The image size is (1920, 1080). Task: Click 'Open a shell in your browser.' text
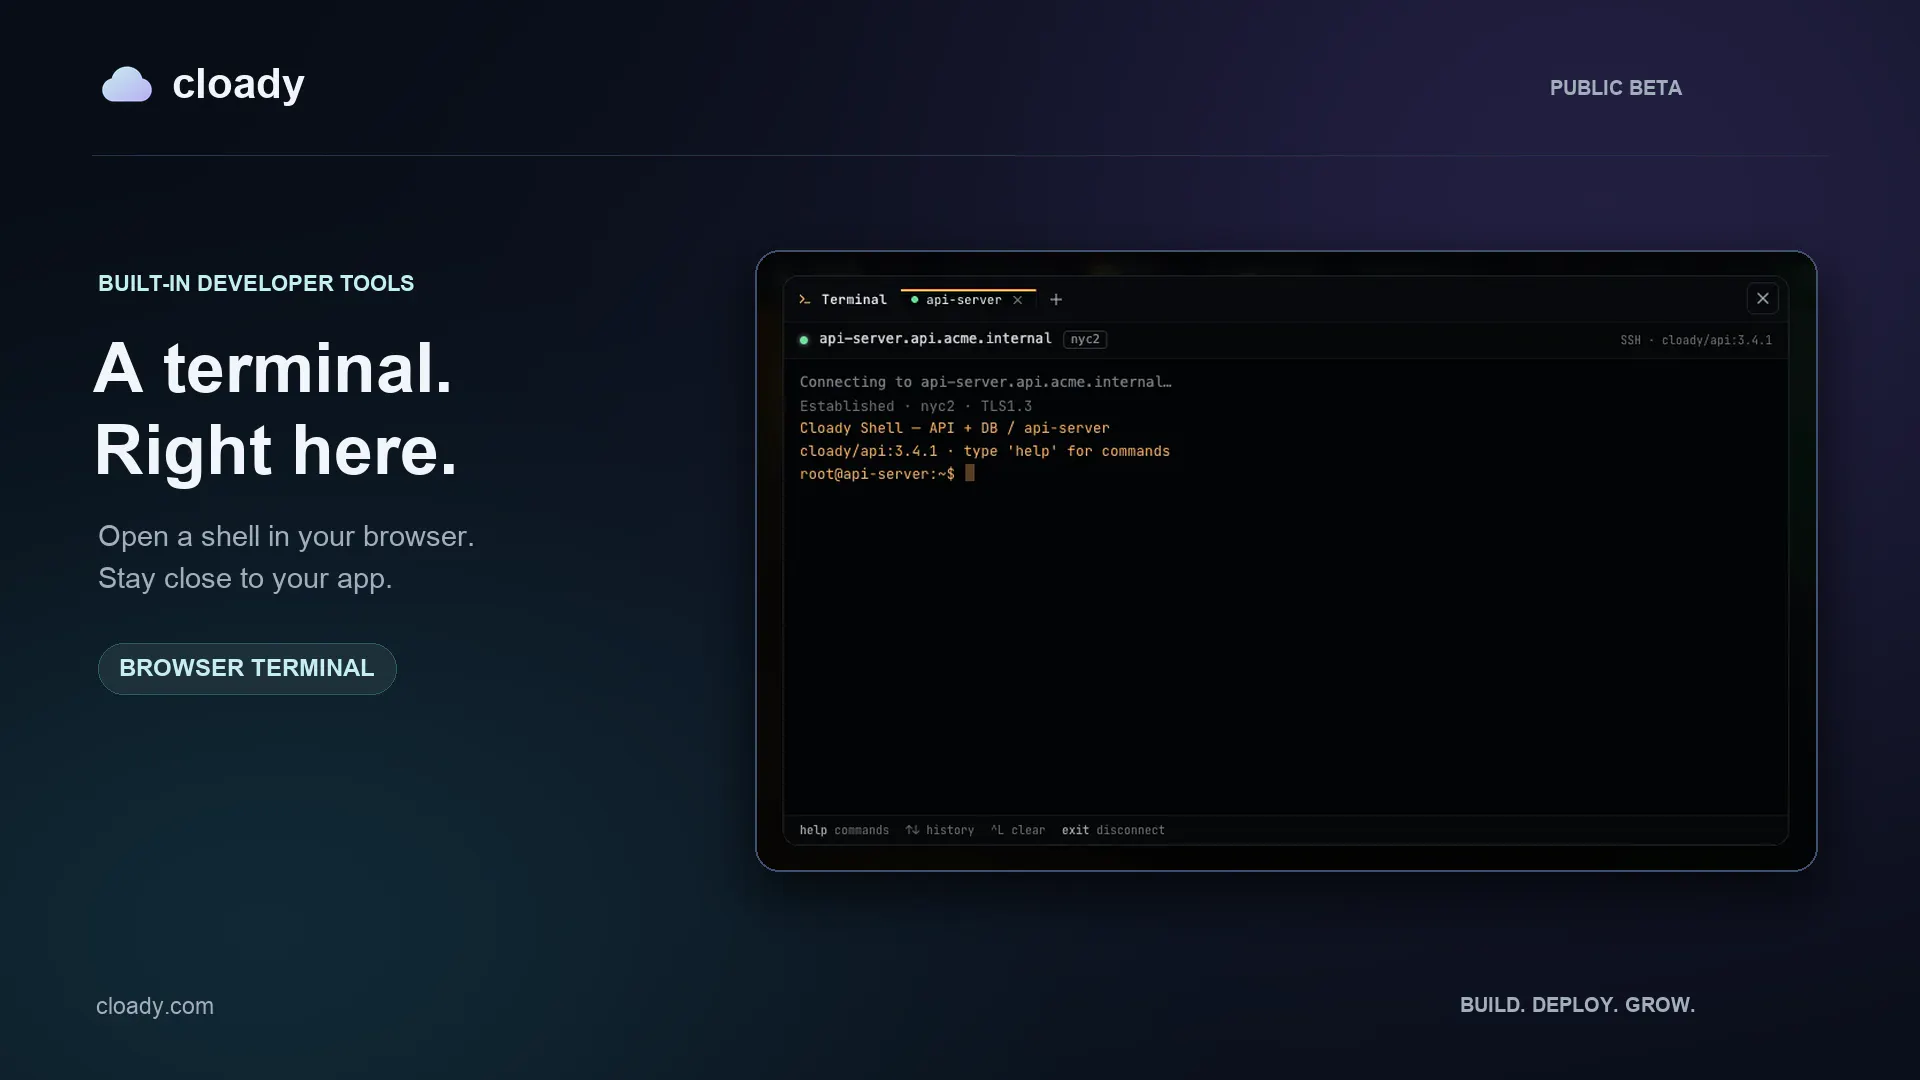[286, 537]
